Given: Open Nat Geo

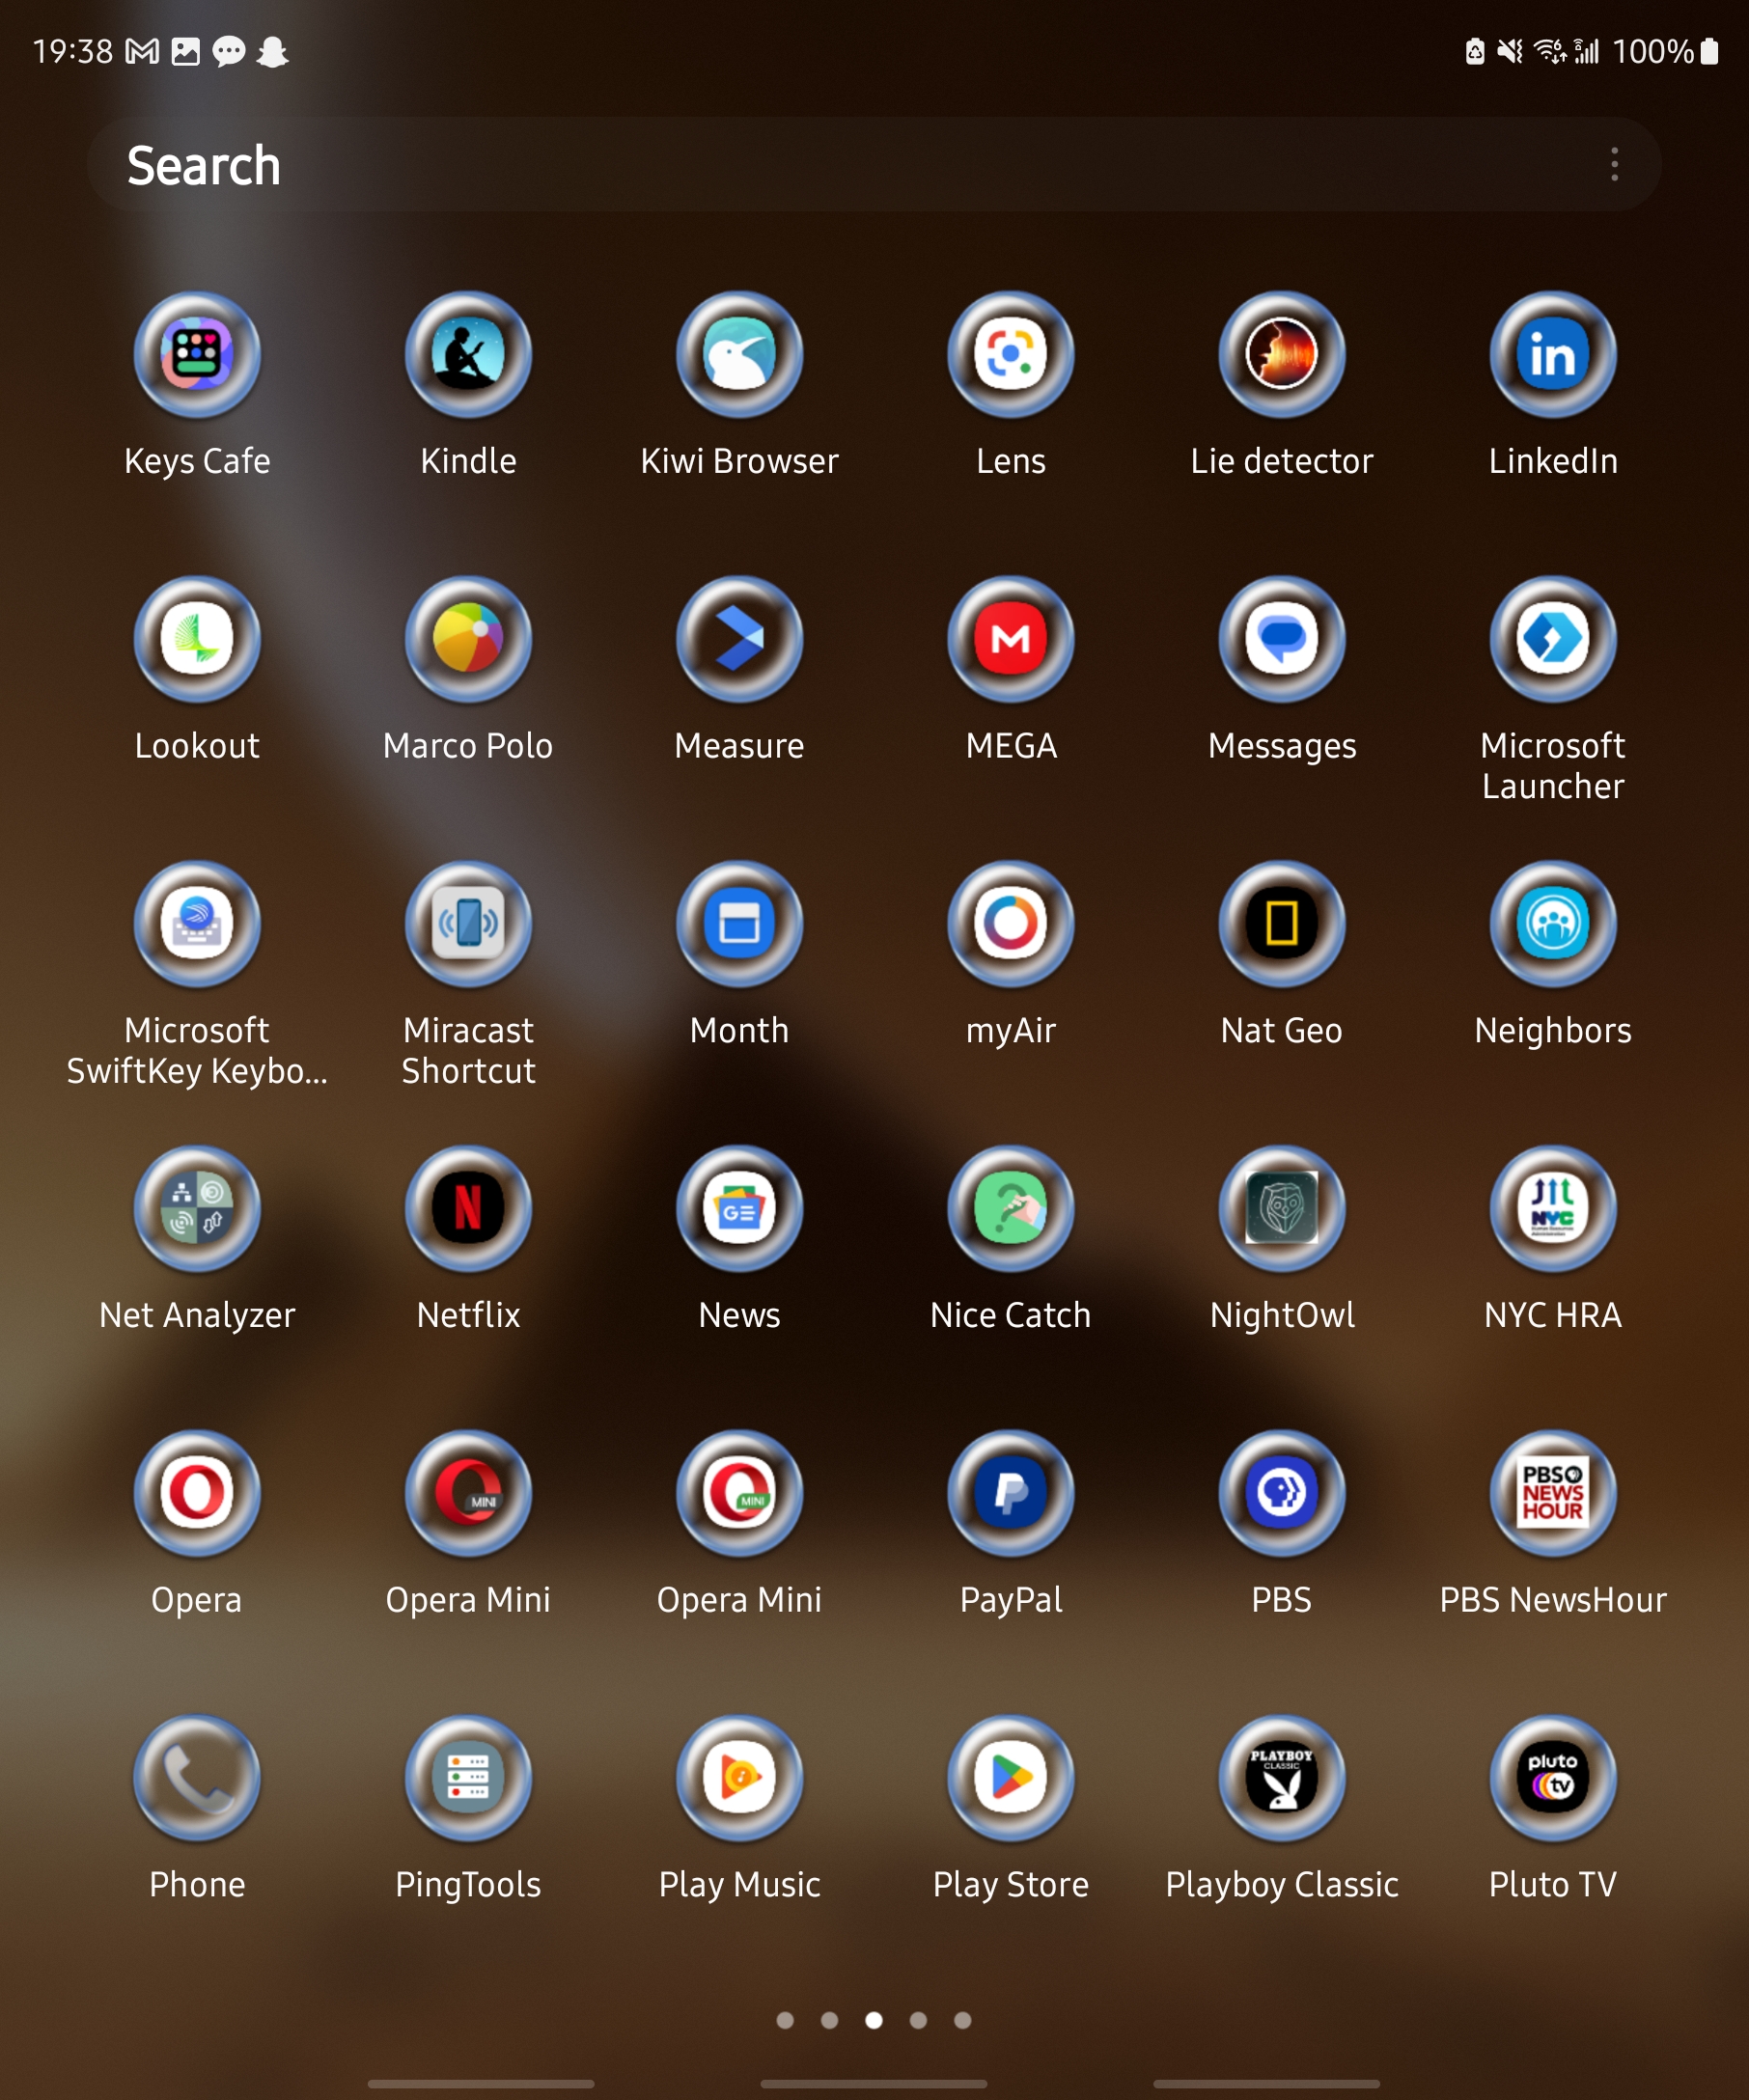Looking at the screenshot, I should point(1281,924).
